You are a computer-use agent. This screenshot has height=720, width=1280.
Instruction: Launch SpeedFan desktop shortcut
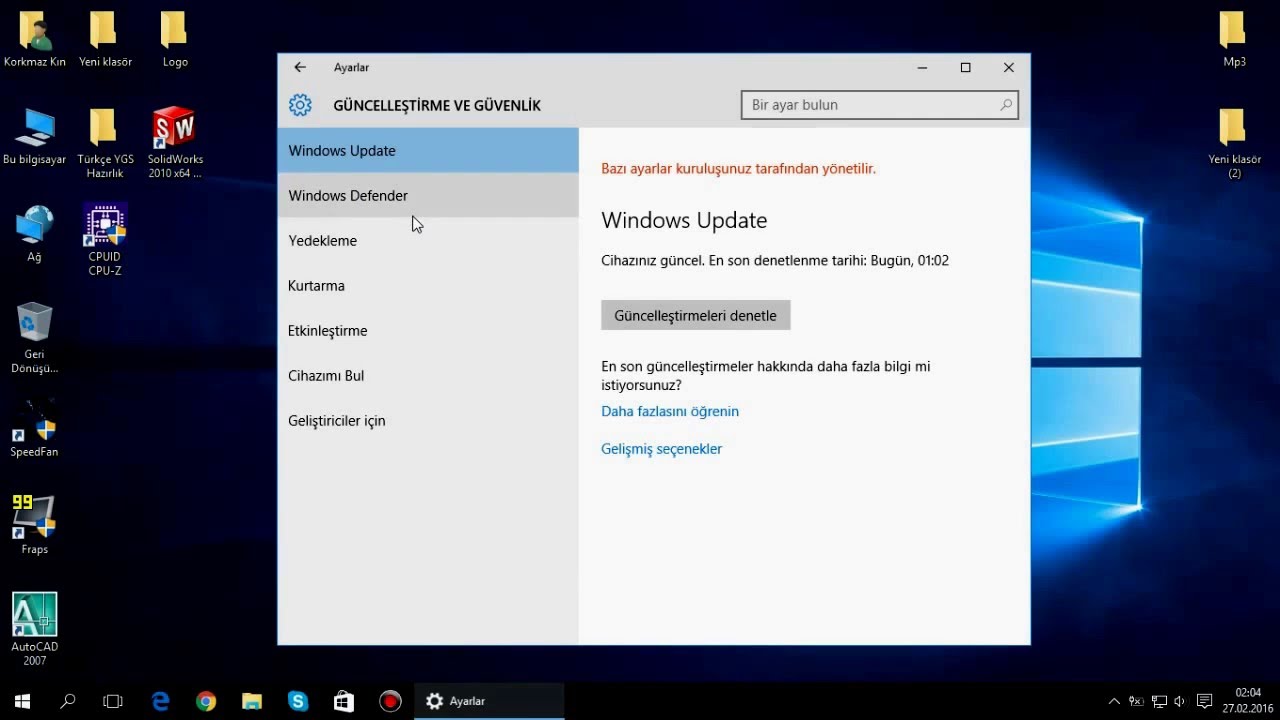[x=34, y=428]
